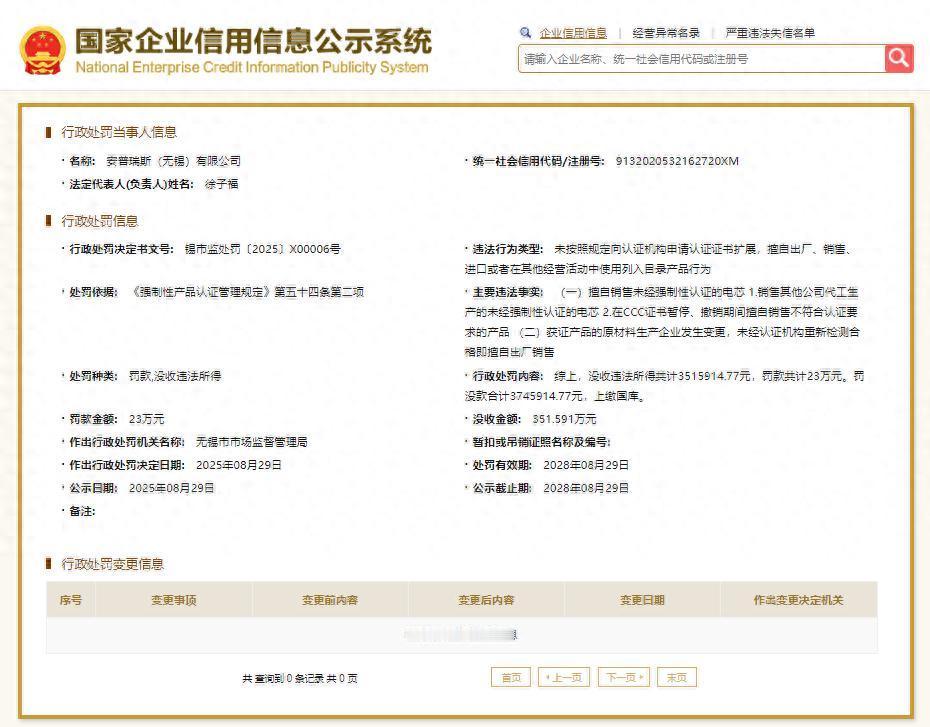
Task: Select publicity date value beside 公示日期
Action: pos(171,488)
